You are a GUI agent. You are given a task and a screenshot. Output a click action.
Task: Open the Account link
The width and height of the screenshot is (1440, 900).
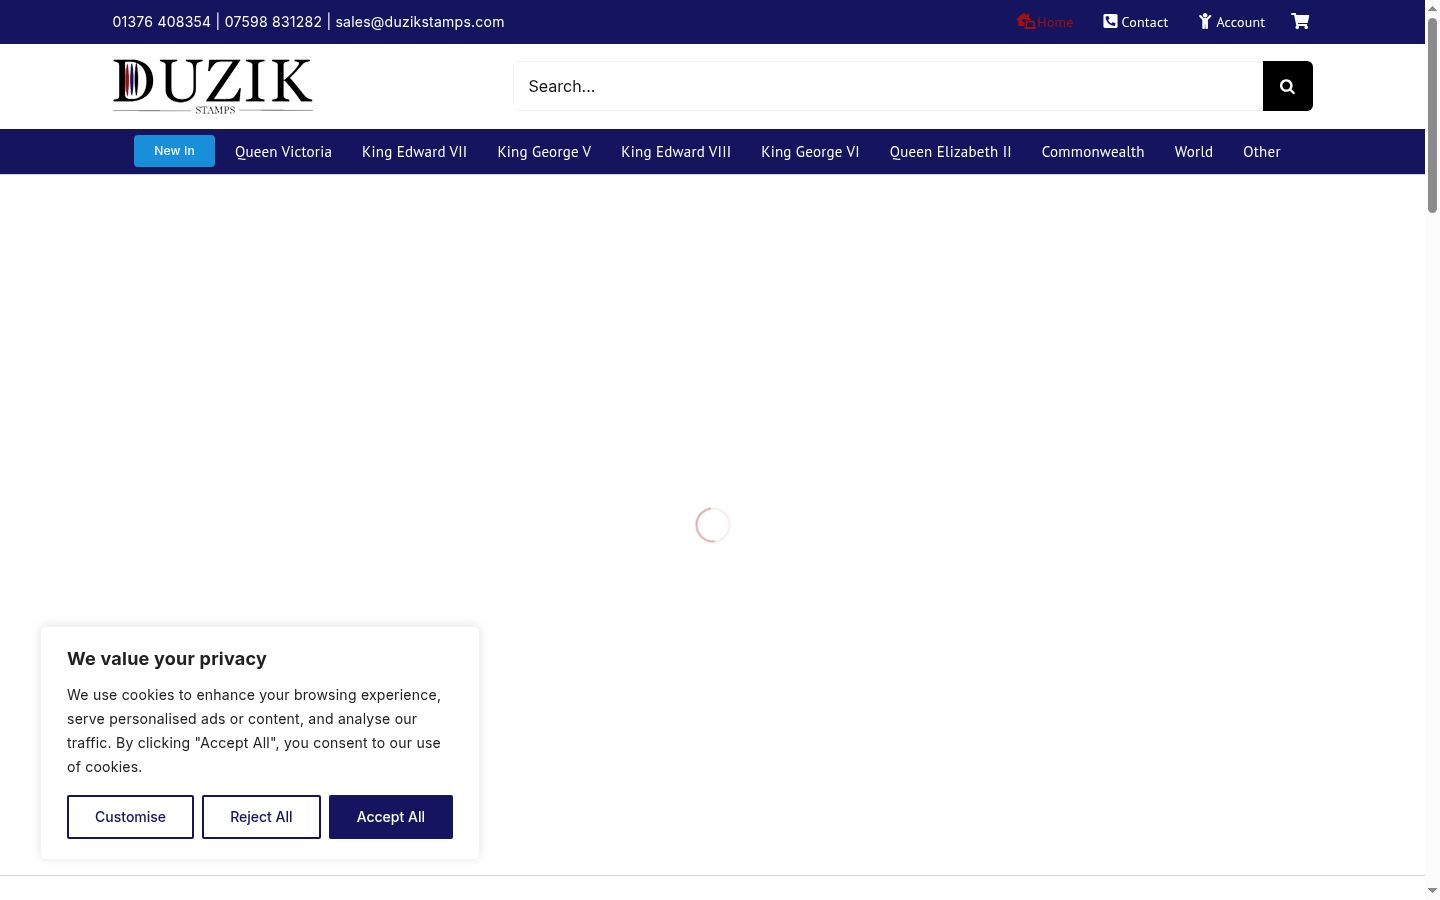pos(1232,22)
